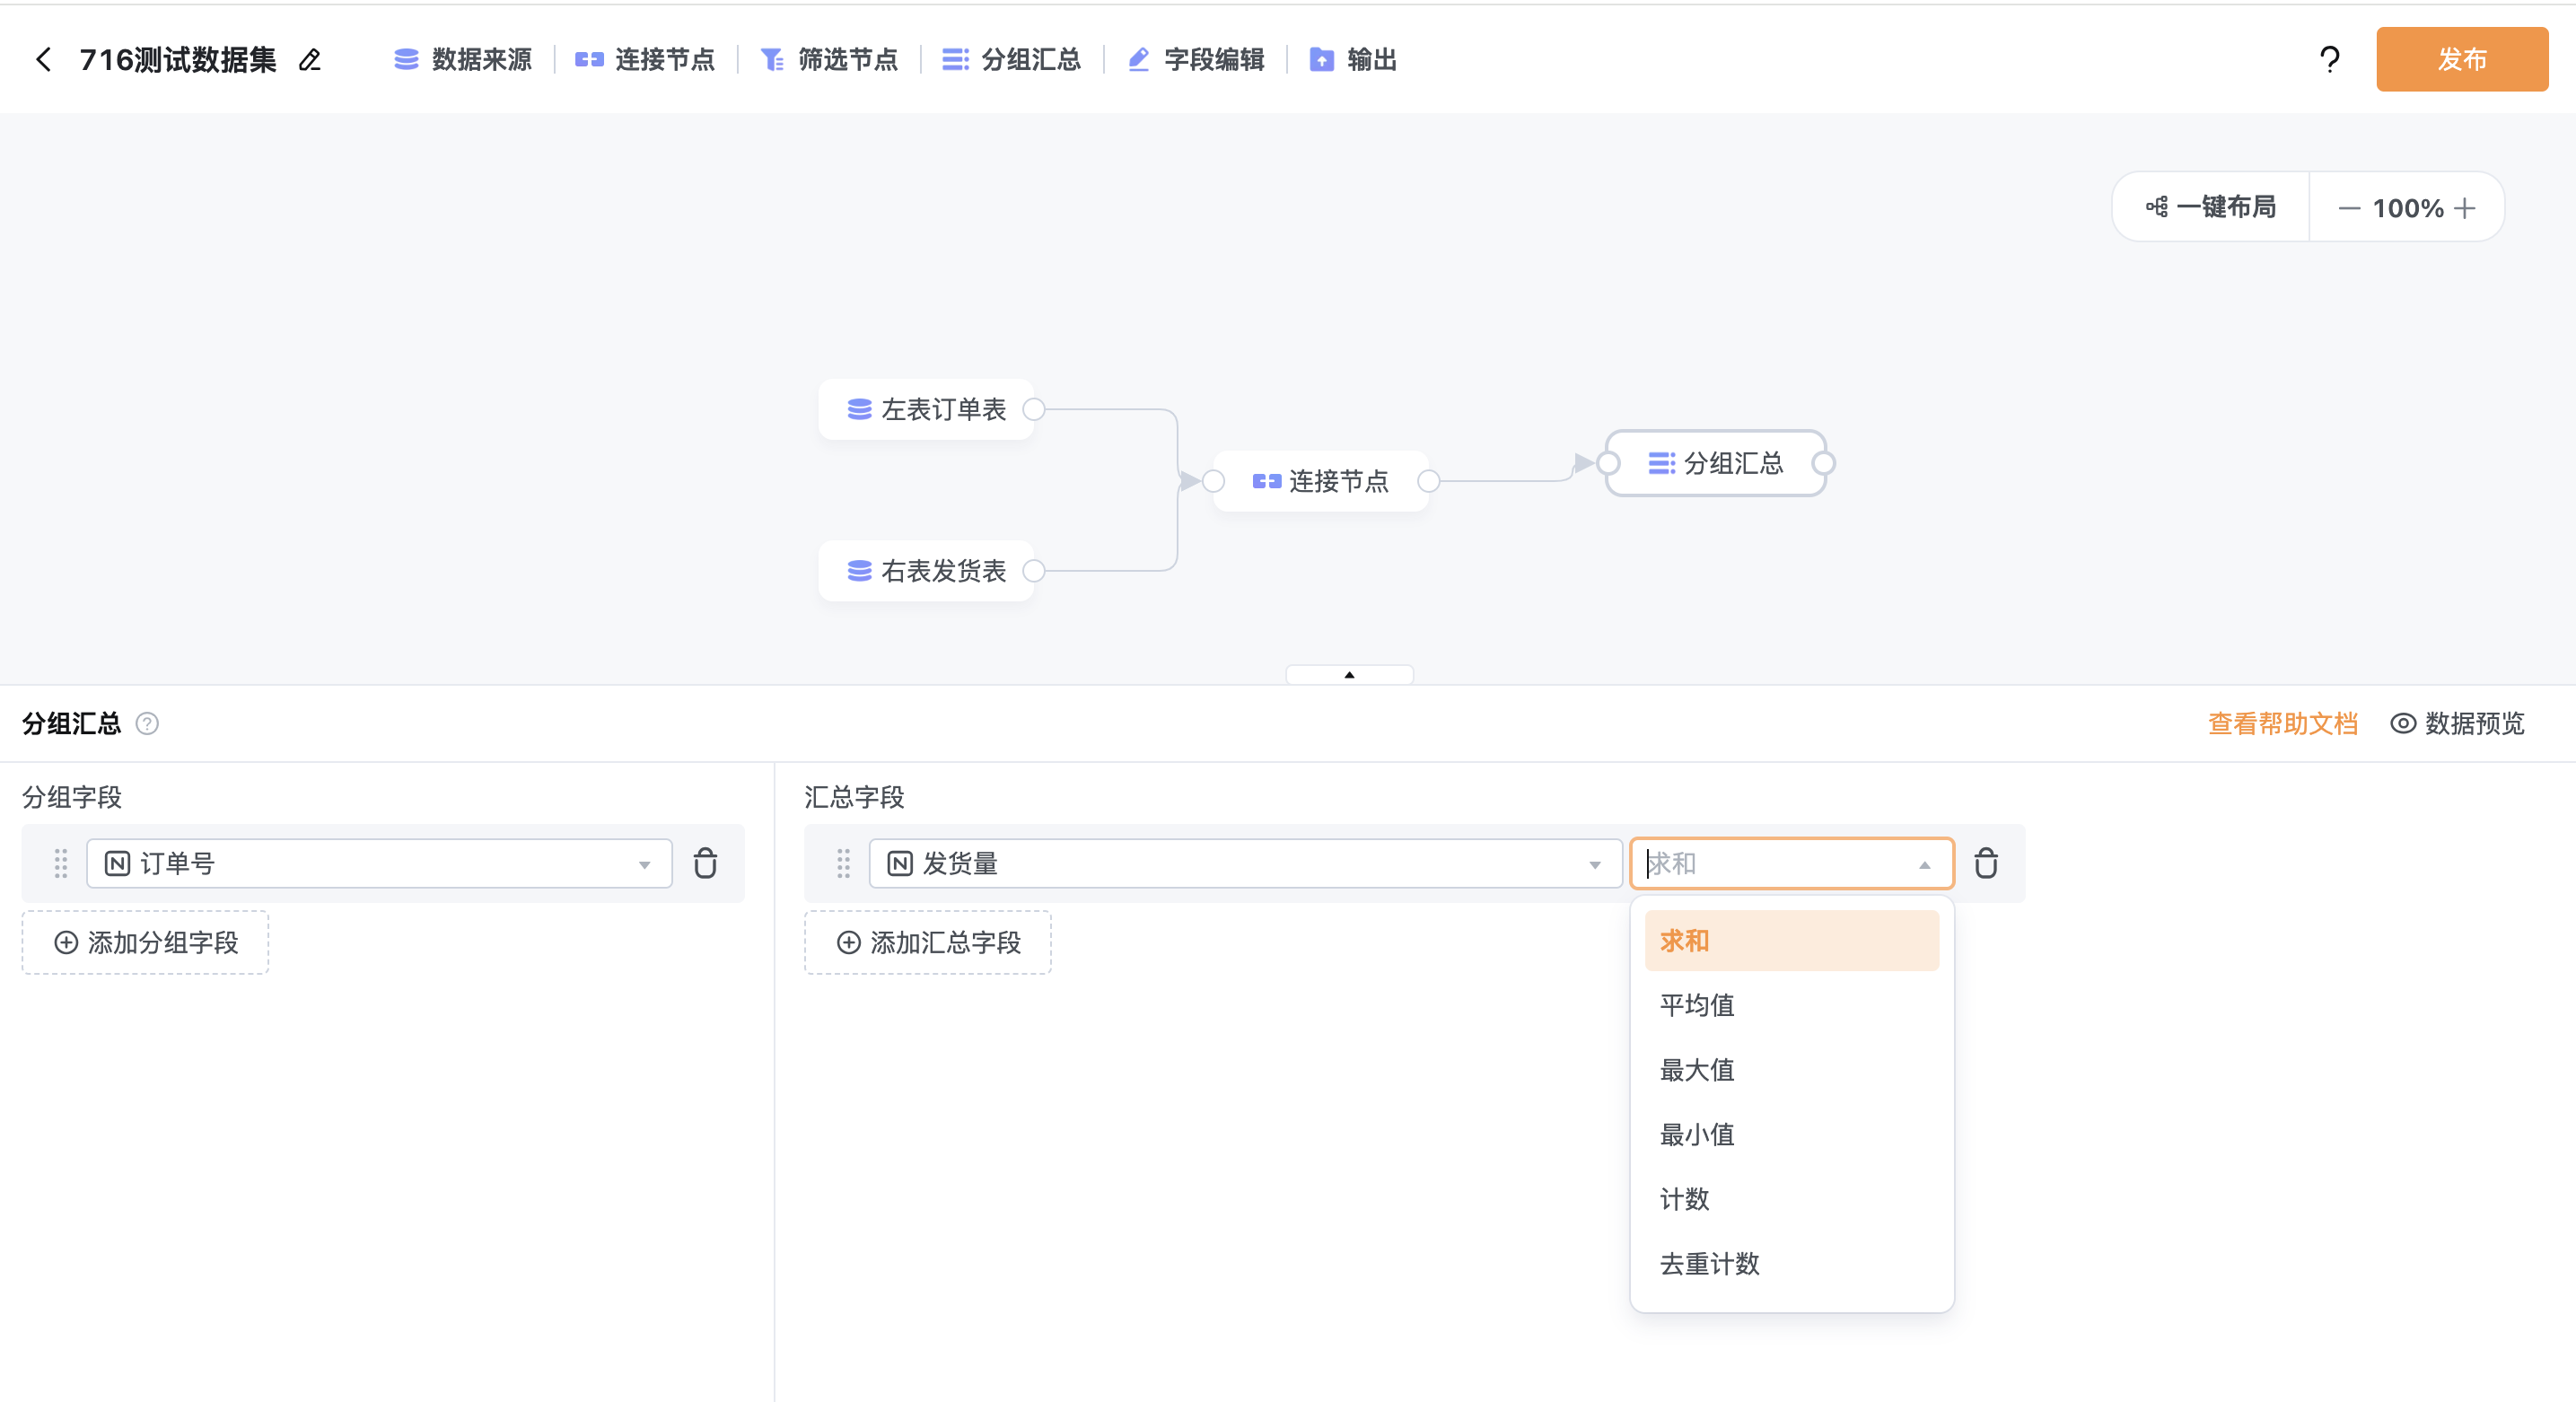Add a 分组汇总 node from toolbar

click(x=1012, y=60)
